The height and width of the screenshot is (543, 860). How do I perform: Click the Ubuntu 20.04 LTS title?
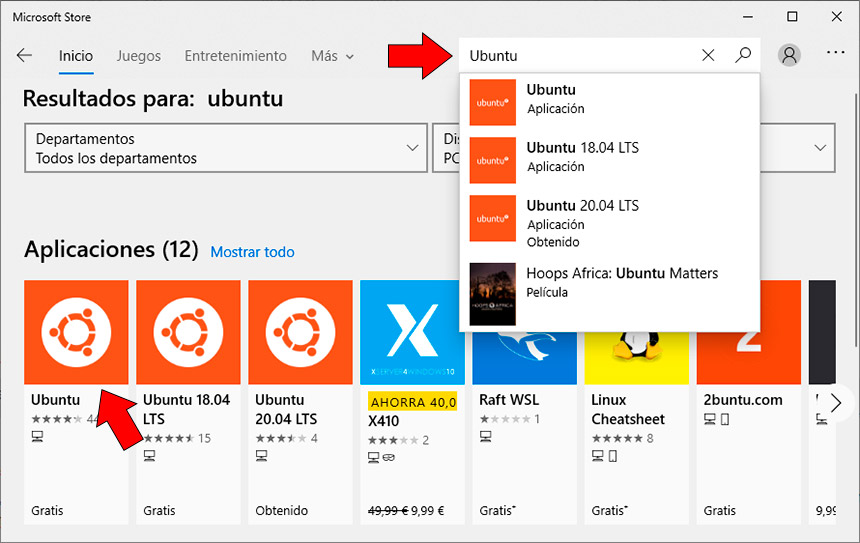(286, 409)
